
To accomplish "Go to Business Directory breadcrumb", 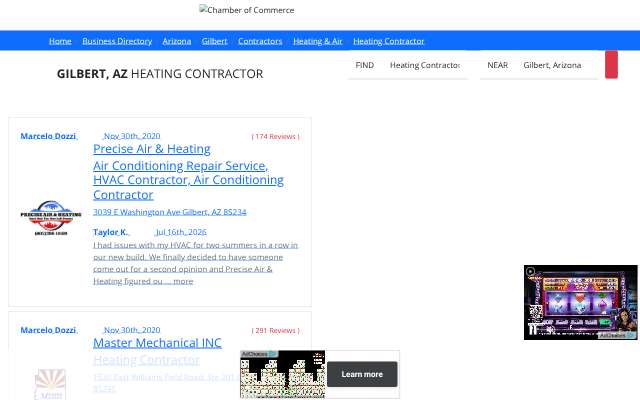I will (x=117, y=41).
